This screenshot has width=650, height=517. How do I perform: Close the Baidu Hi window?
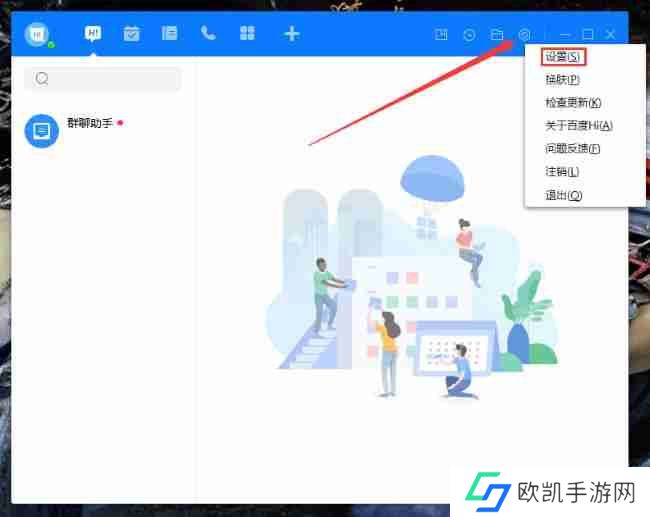pyautogui.click(x=611, y=34)
